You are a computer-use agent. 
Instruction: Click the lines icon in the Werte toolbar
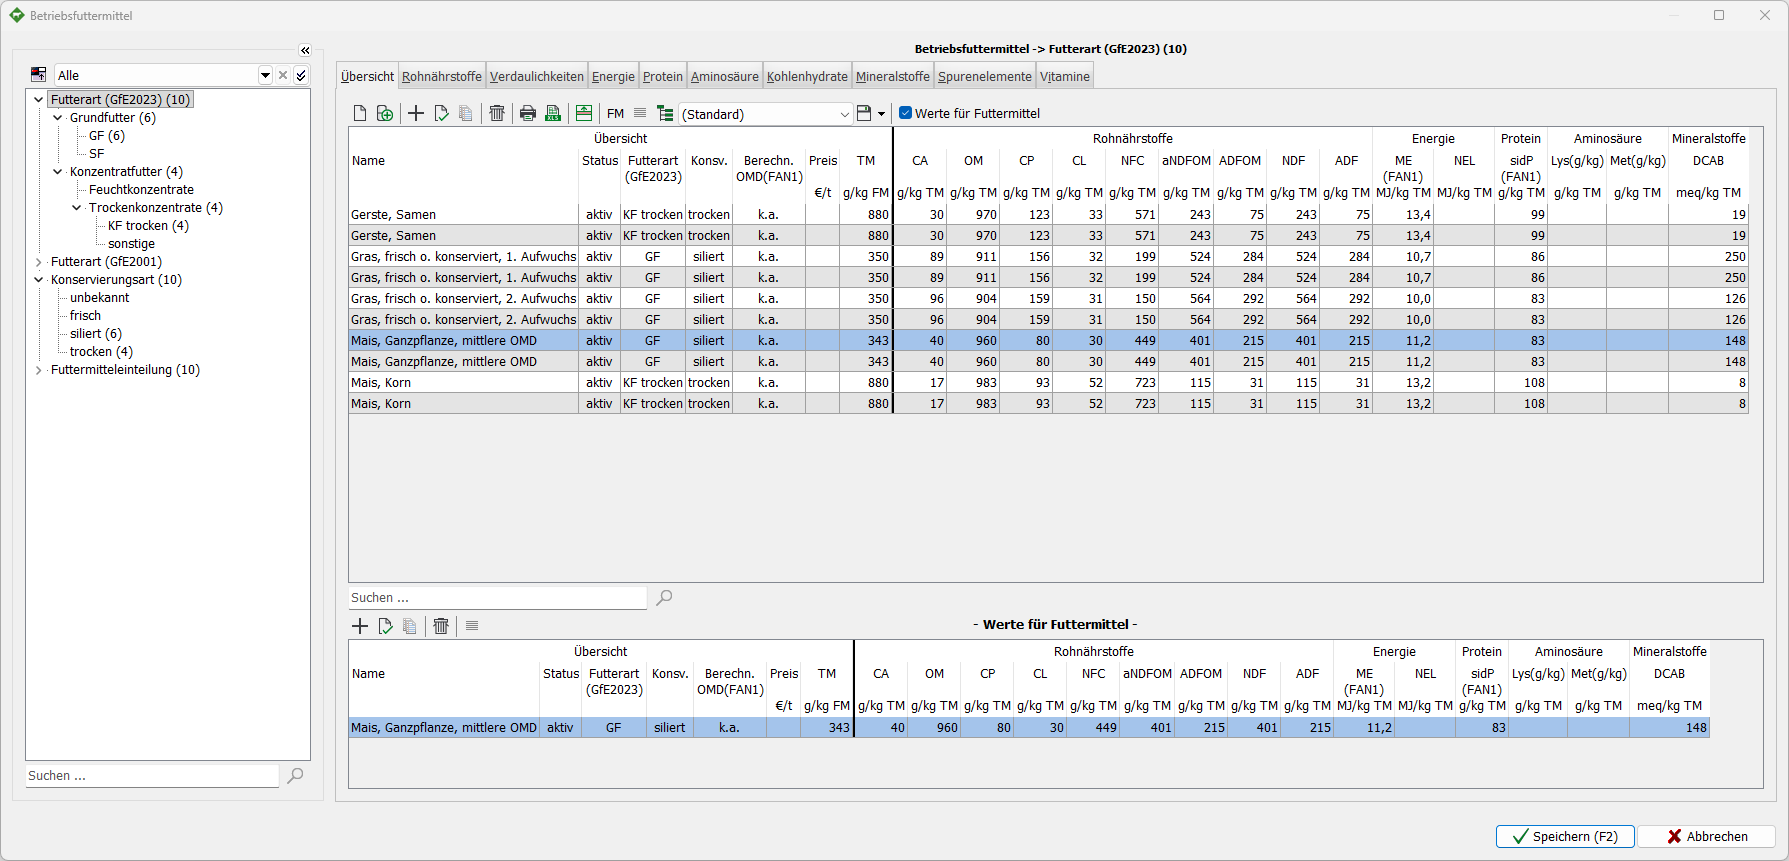472,626
